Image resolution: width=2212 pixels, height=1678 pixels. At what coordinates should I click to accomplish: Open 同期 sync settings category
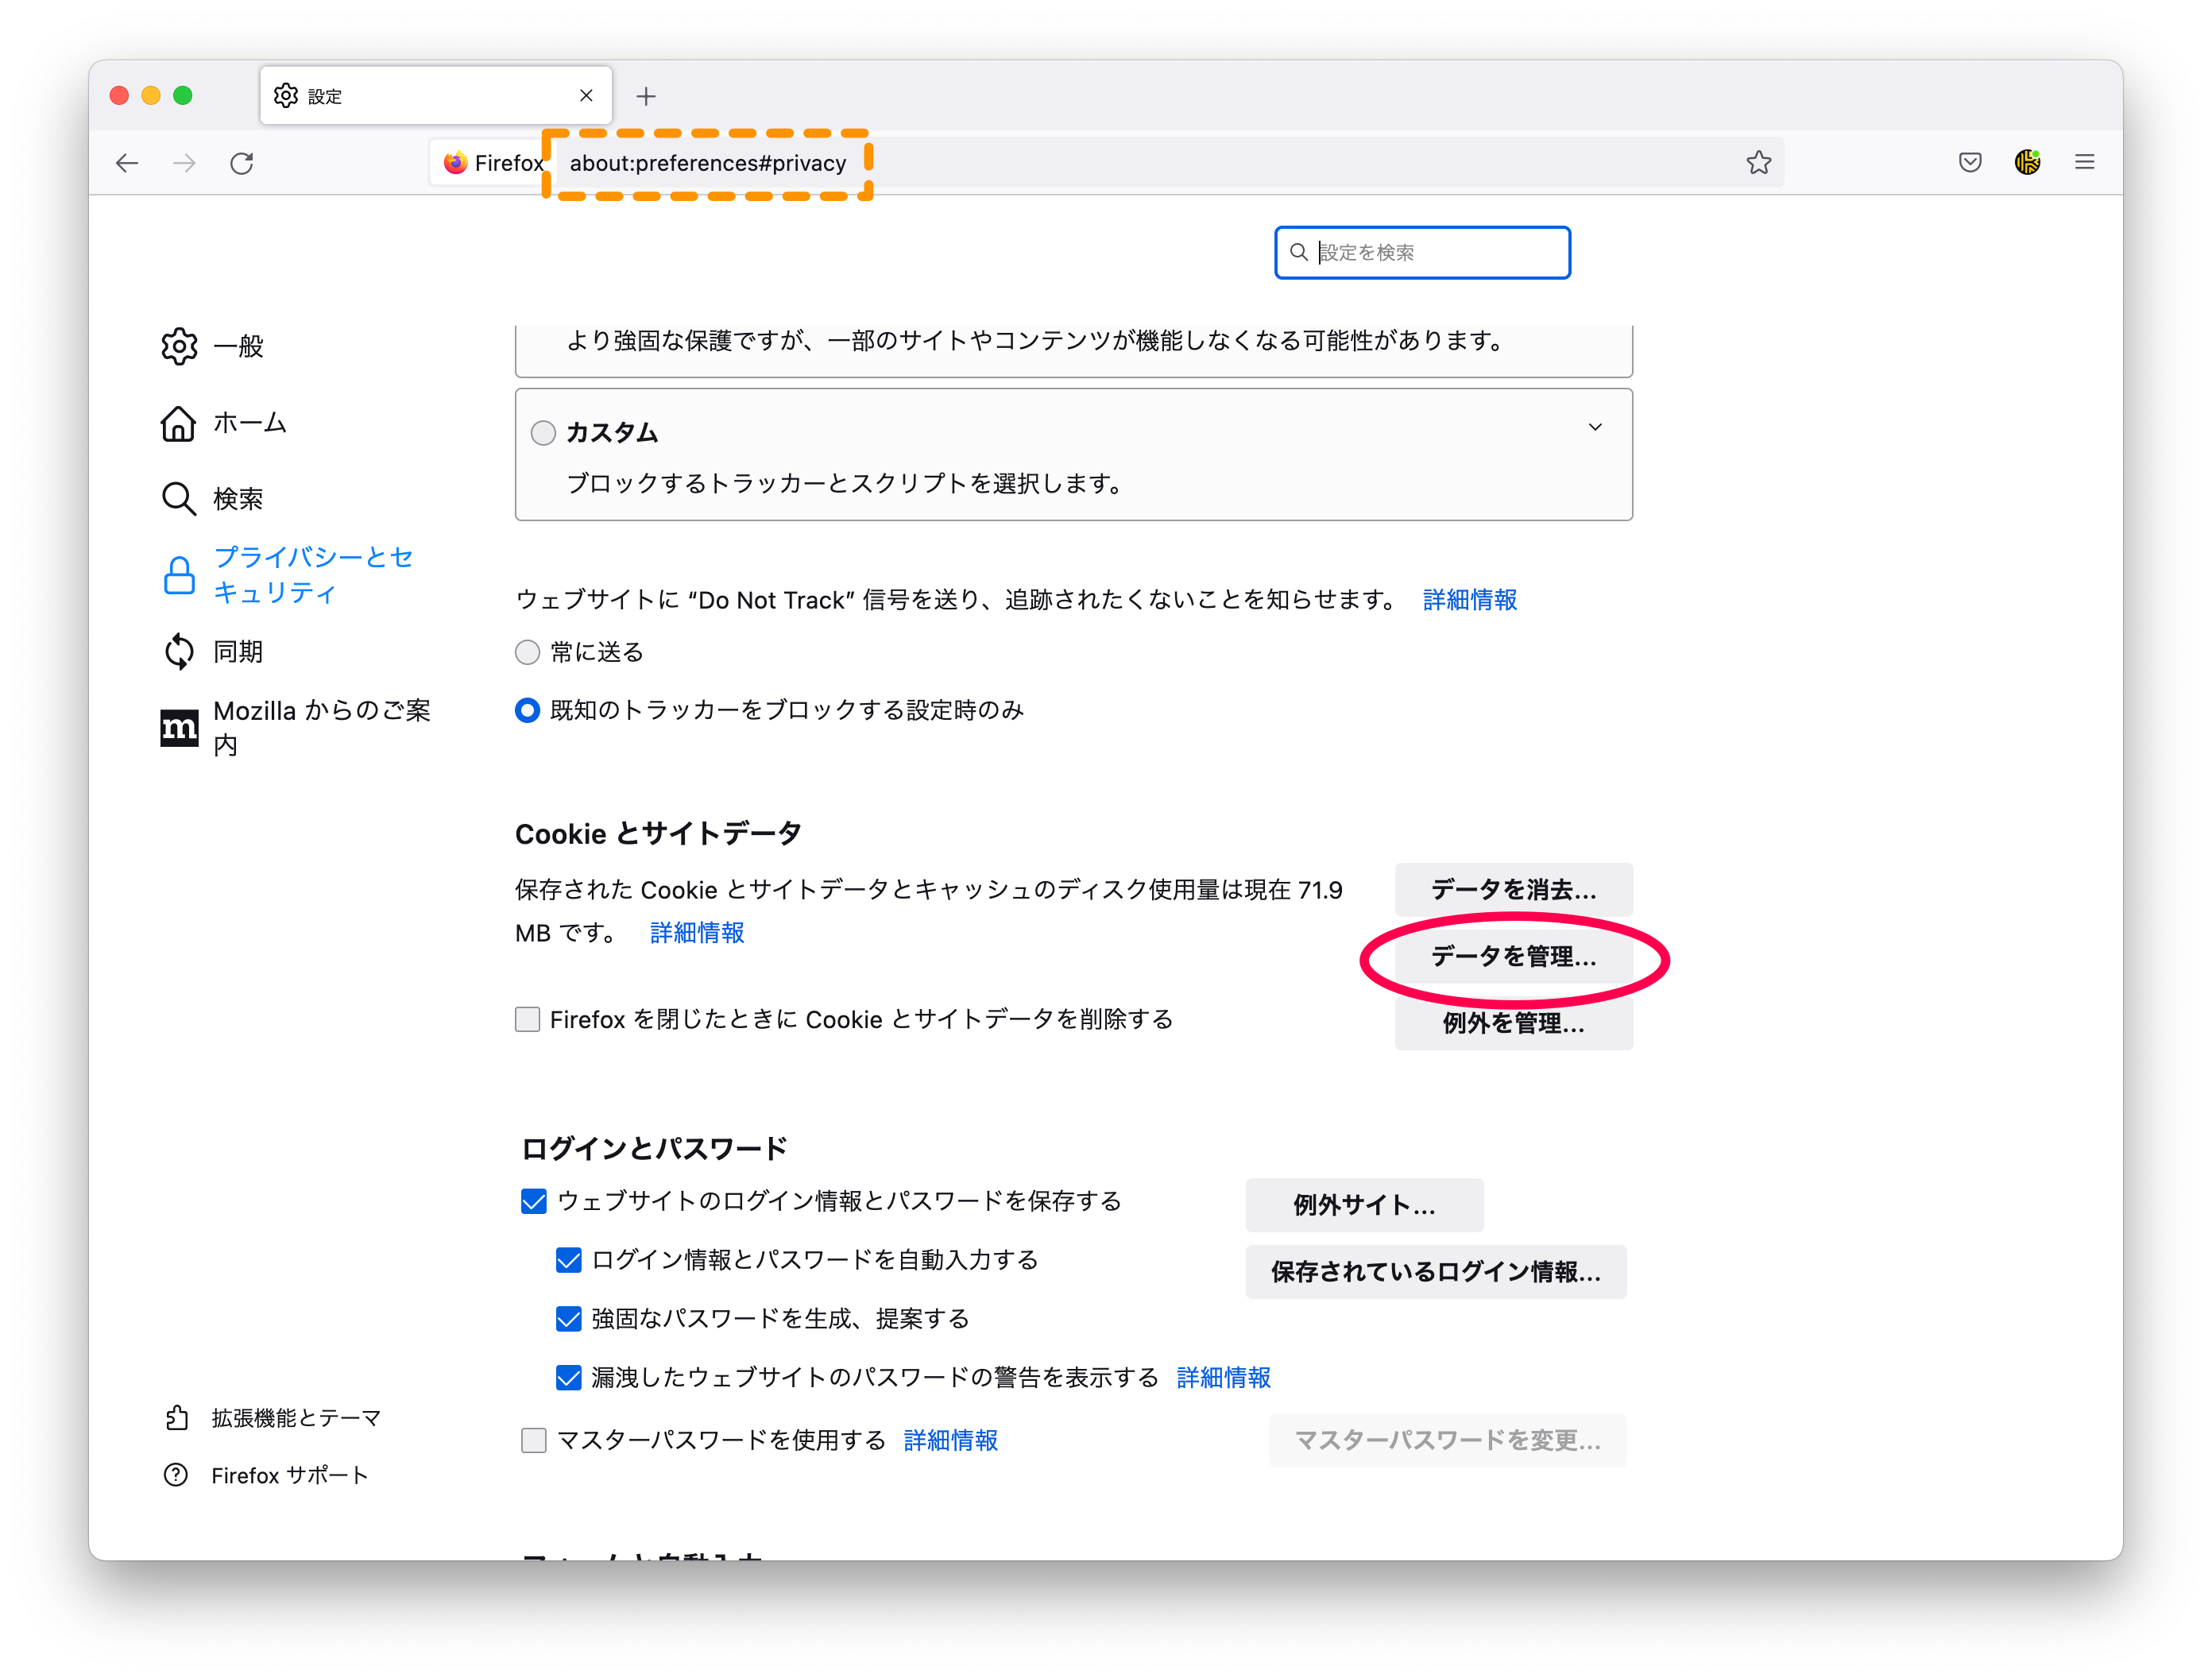[213, 652]
